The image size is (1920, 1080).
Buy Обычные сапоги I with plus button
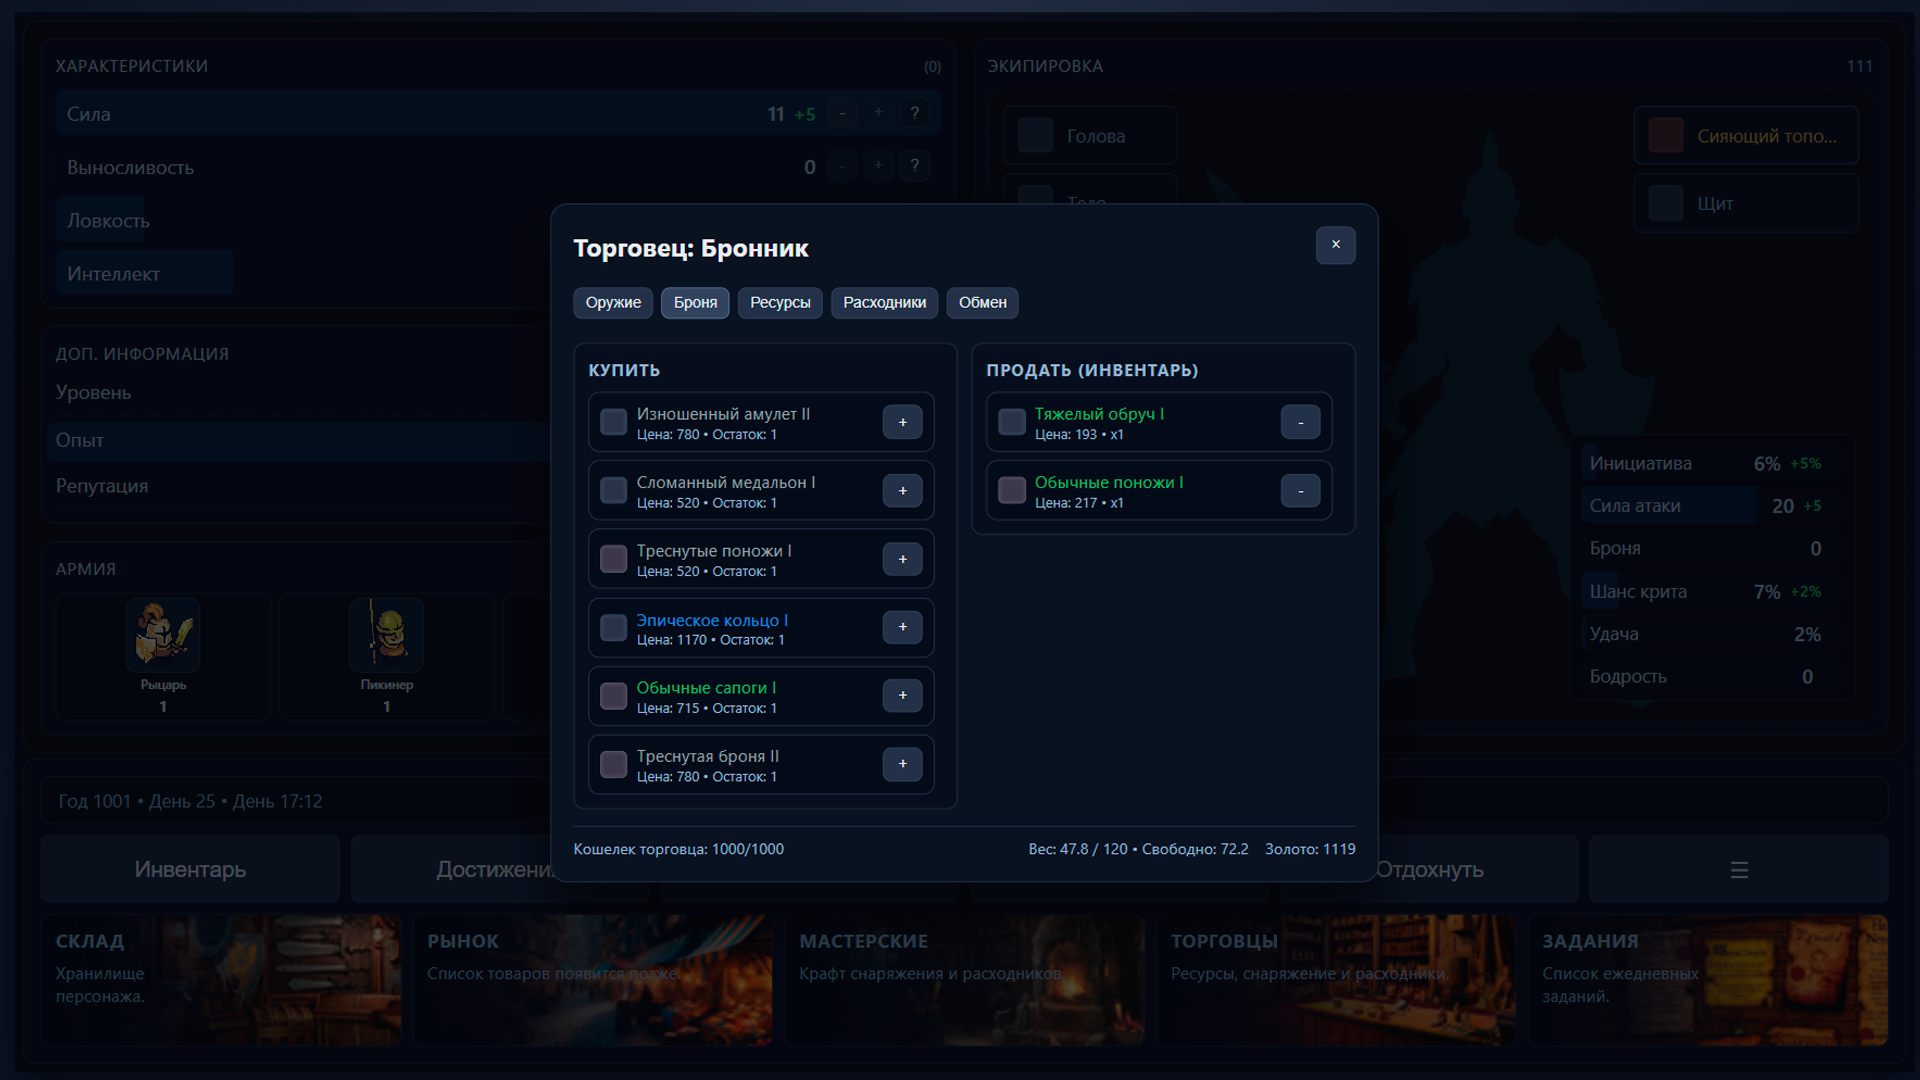[903, 696]
